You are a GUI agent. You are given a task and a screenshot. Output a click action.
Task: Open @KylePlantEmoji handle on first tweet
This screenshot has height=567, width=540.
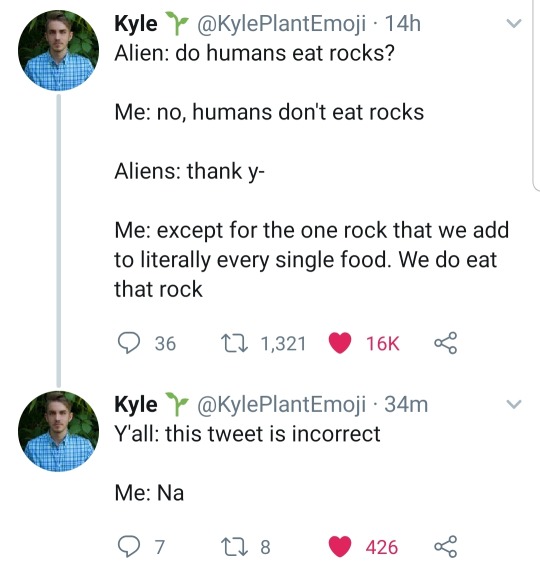click(281, 24)
